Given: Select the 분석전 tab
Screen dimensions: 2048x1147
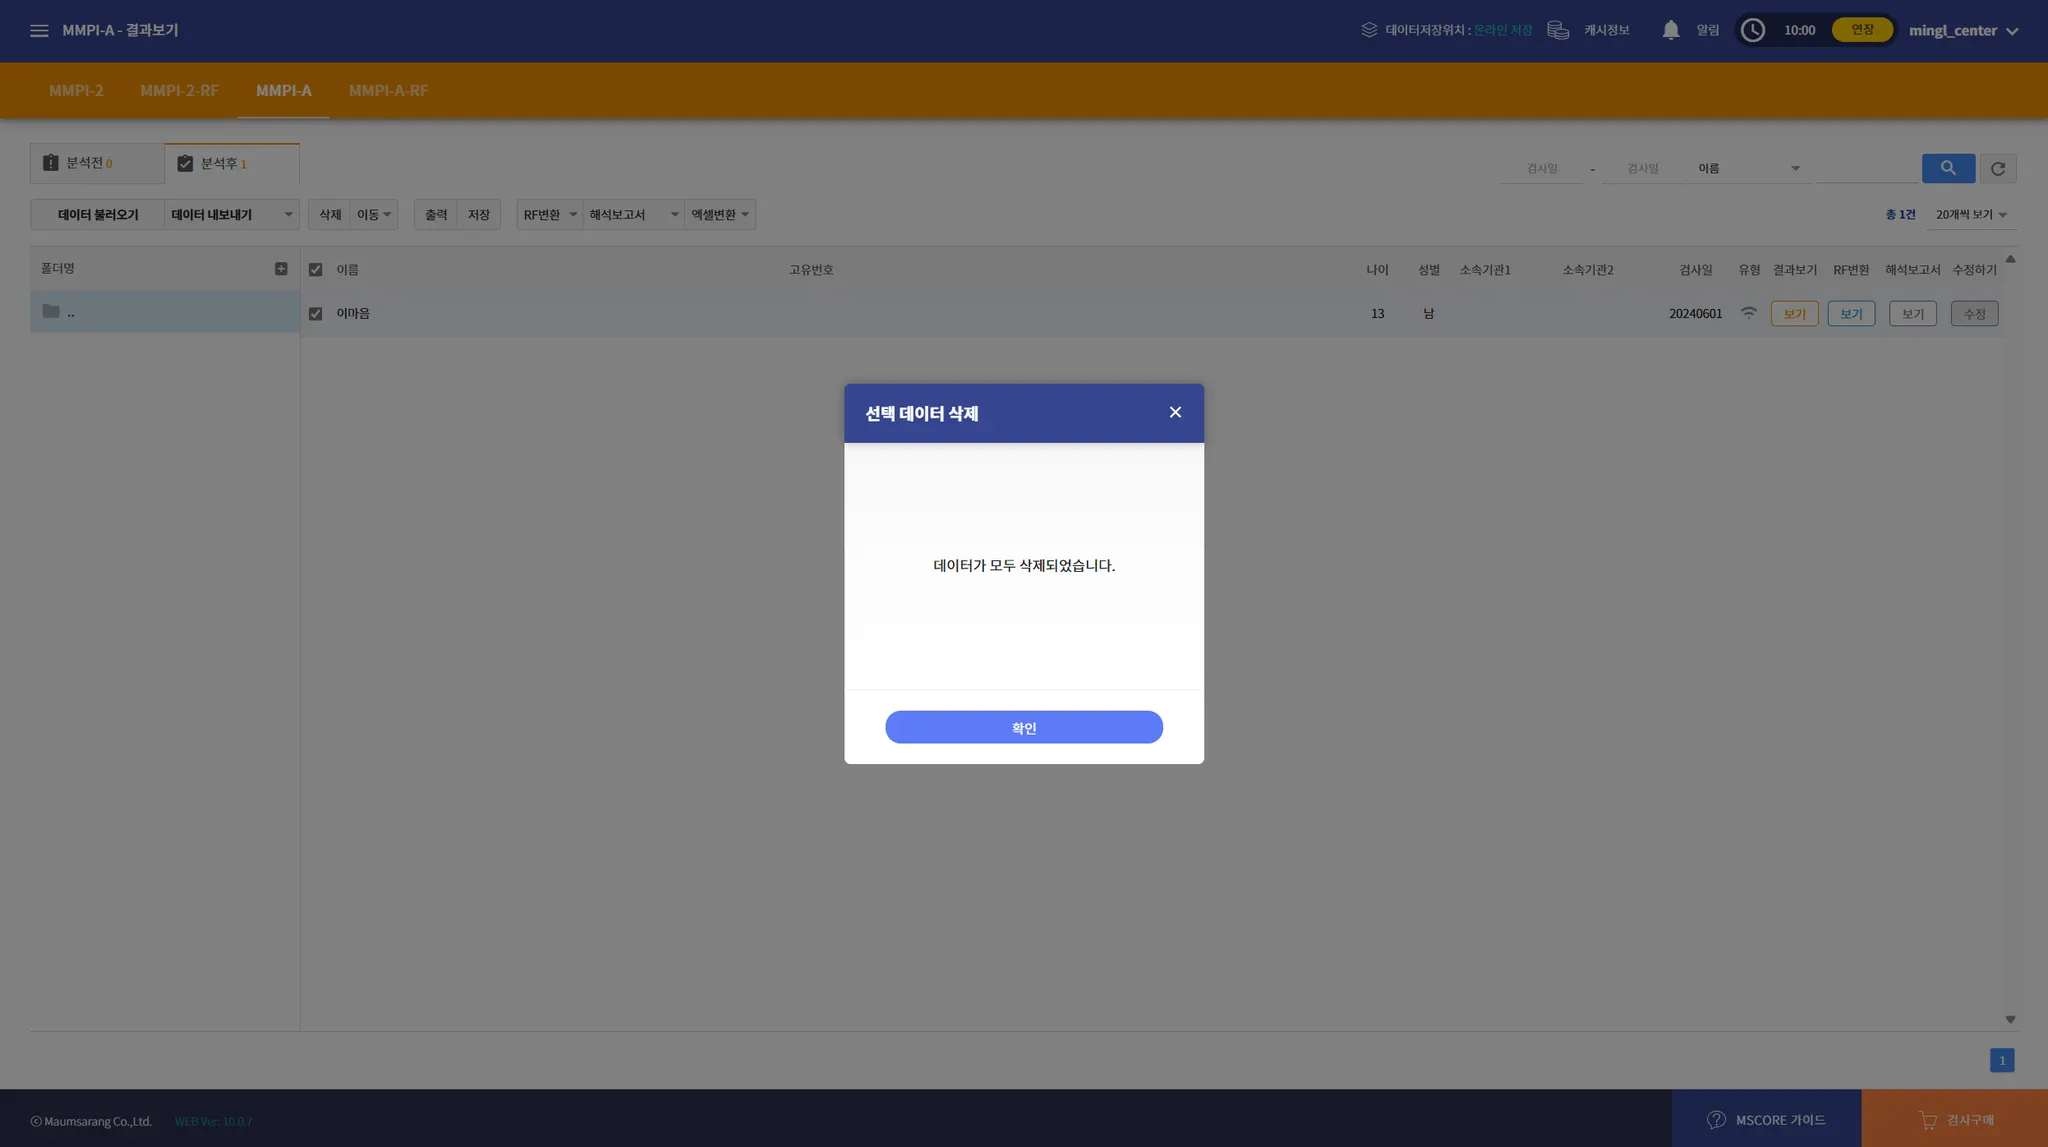Looking at the screenshot, I should click(x=96, y=163).
